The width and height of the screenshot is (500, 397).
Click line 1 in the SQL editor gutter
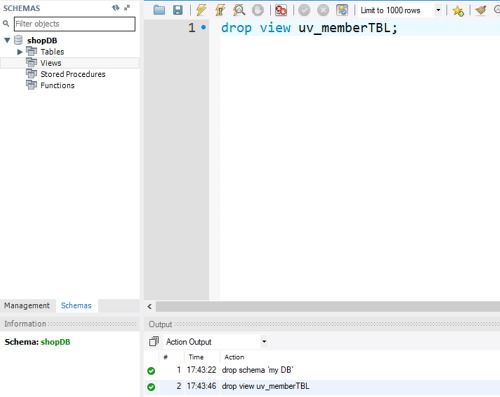point(192,28)
